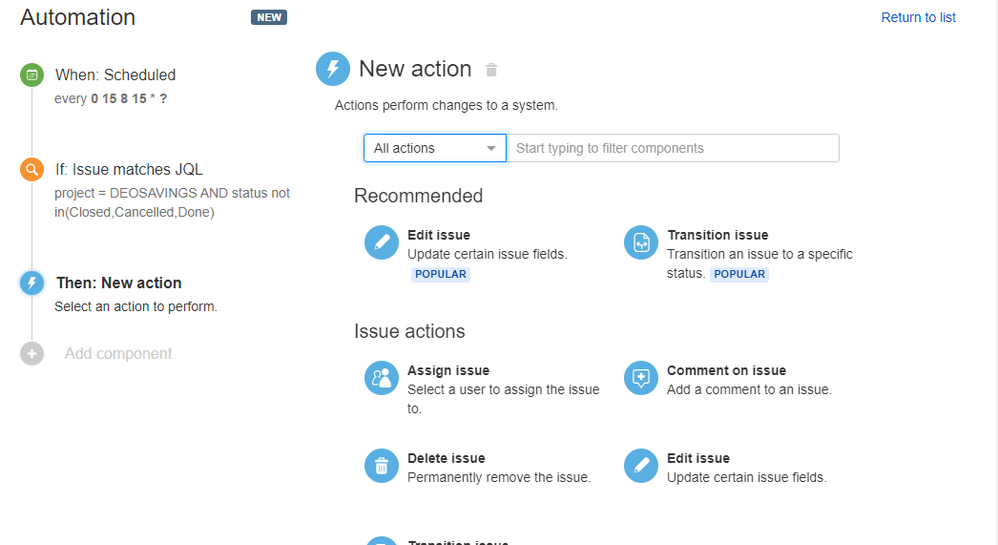Click the orange JQL condition search icon
Screen dimensions: 998x545
(x=32, y=169)
